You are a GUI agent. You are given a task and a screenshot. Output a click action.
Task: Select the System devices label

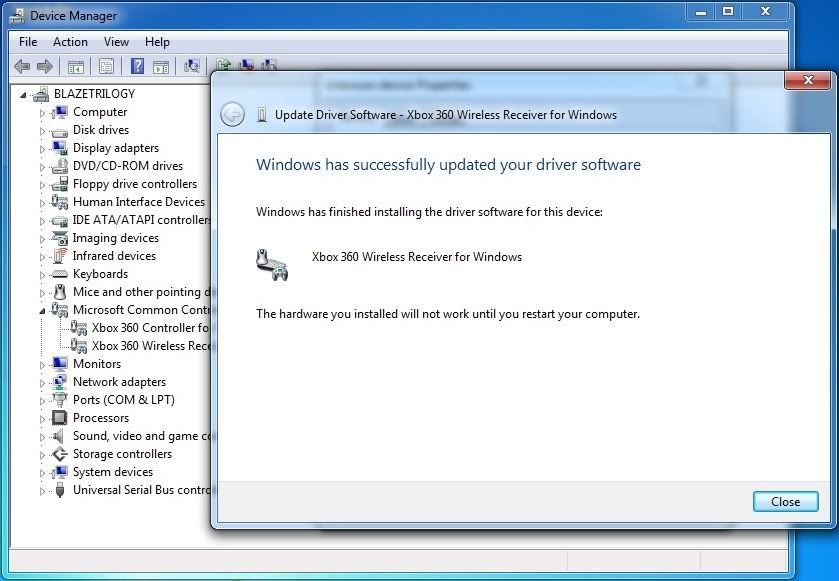coord(113,472)
